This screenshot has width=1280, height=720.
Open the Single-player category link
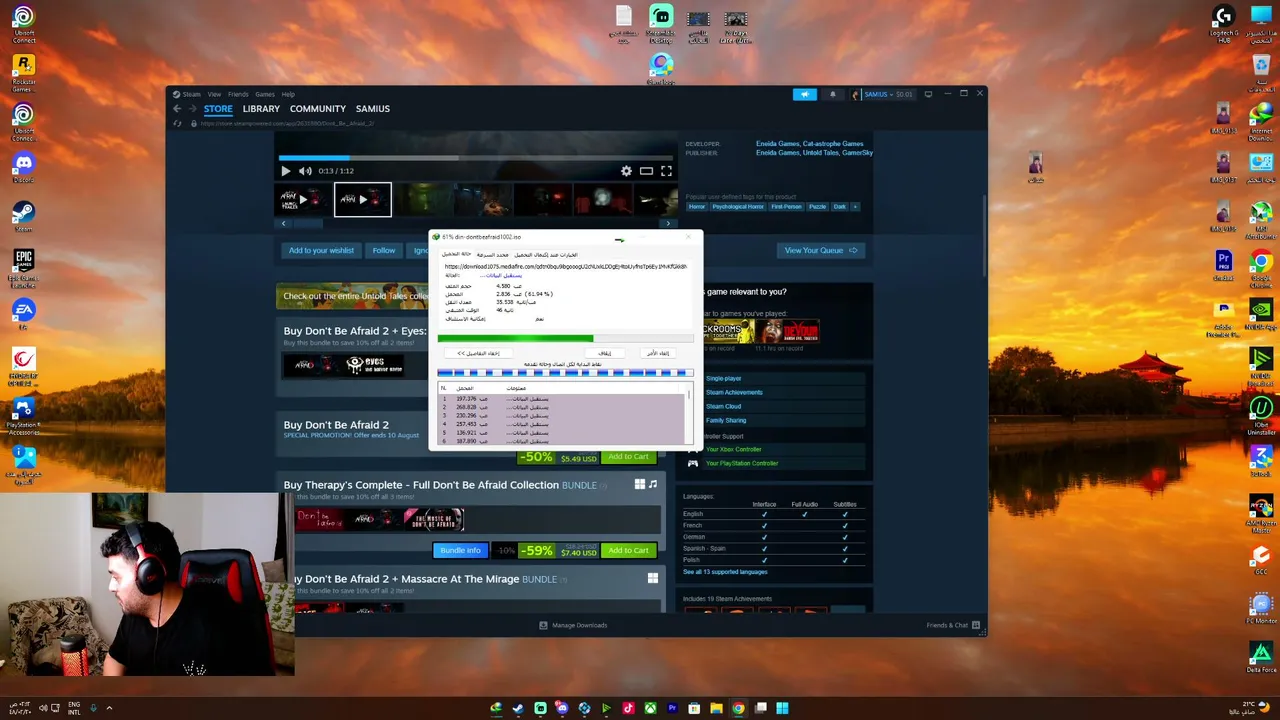coord(724,379)
